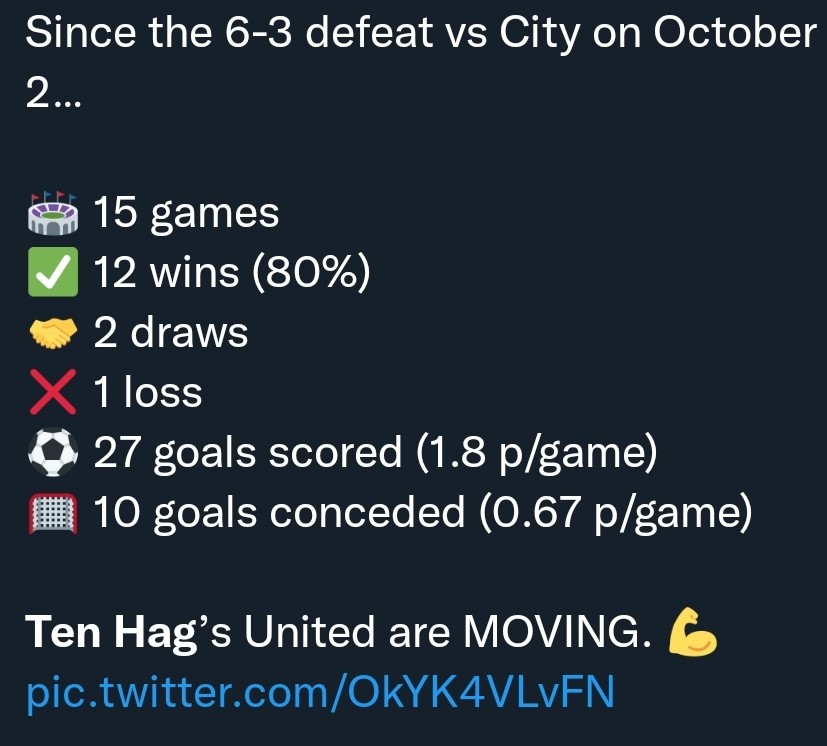Screen dimensions: 827x746
Task: Click the "10 goals conceded" text
Action: [280, 513]
